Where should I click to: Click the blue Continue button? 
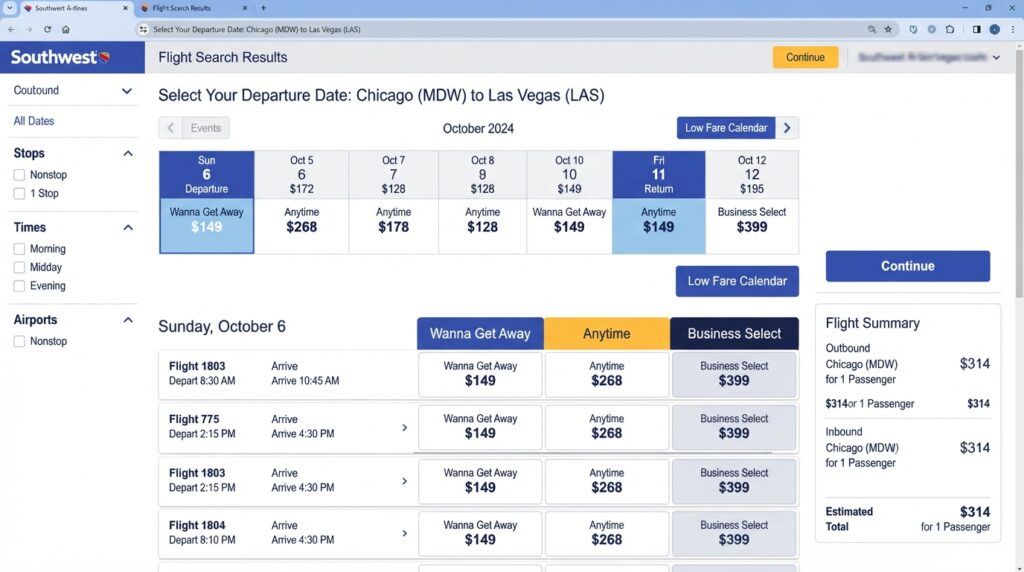tap(908, 266)
